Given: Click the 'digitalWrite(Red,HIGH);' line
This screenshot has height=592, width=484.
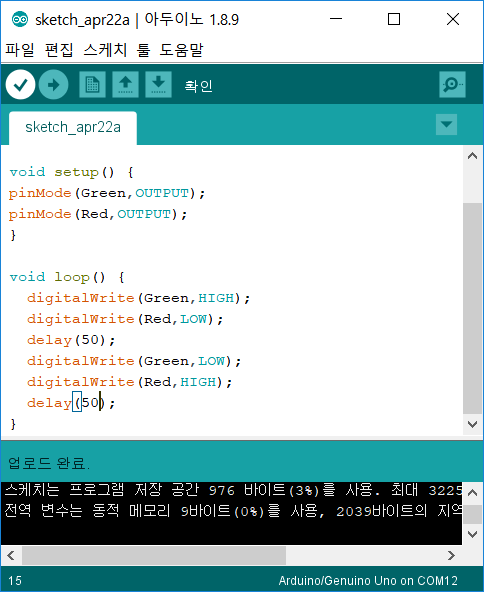Looking at the screenshot, I should [129, 382].
